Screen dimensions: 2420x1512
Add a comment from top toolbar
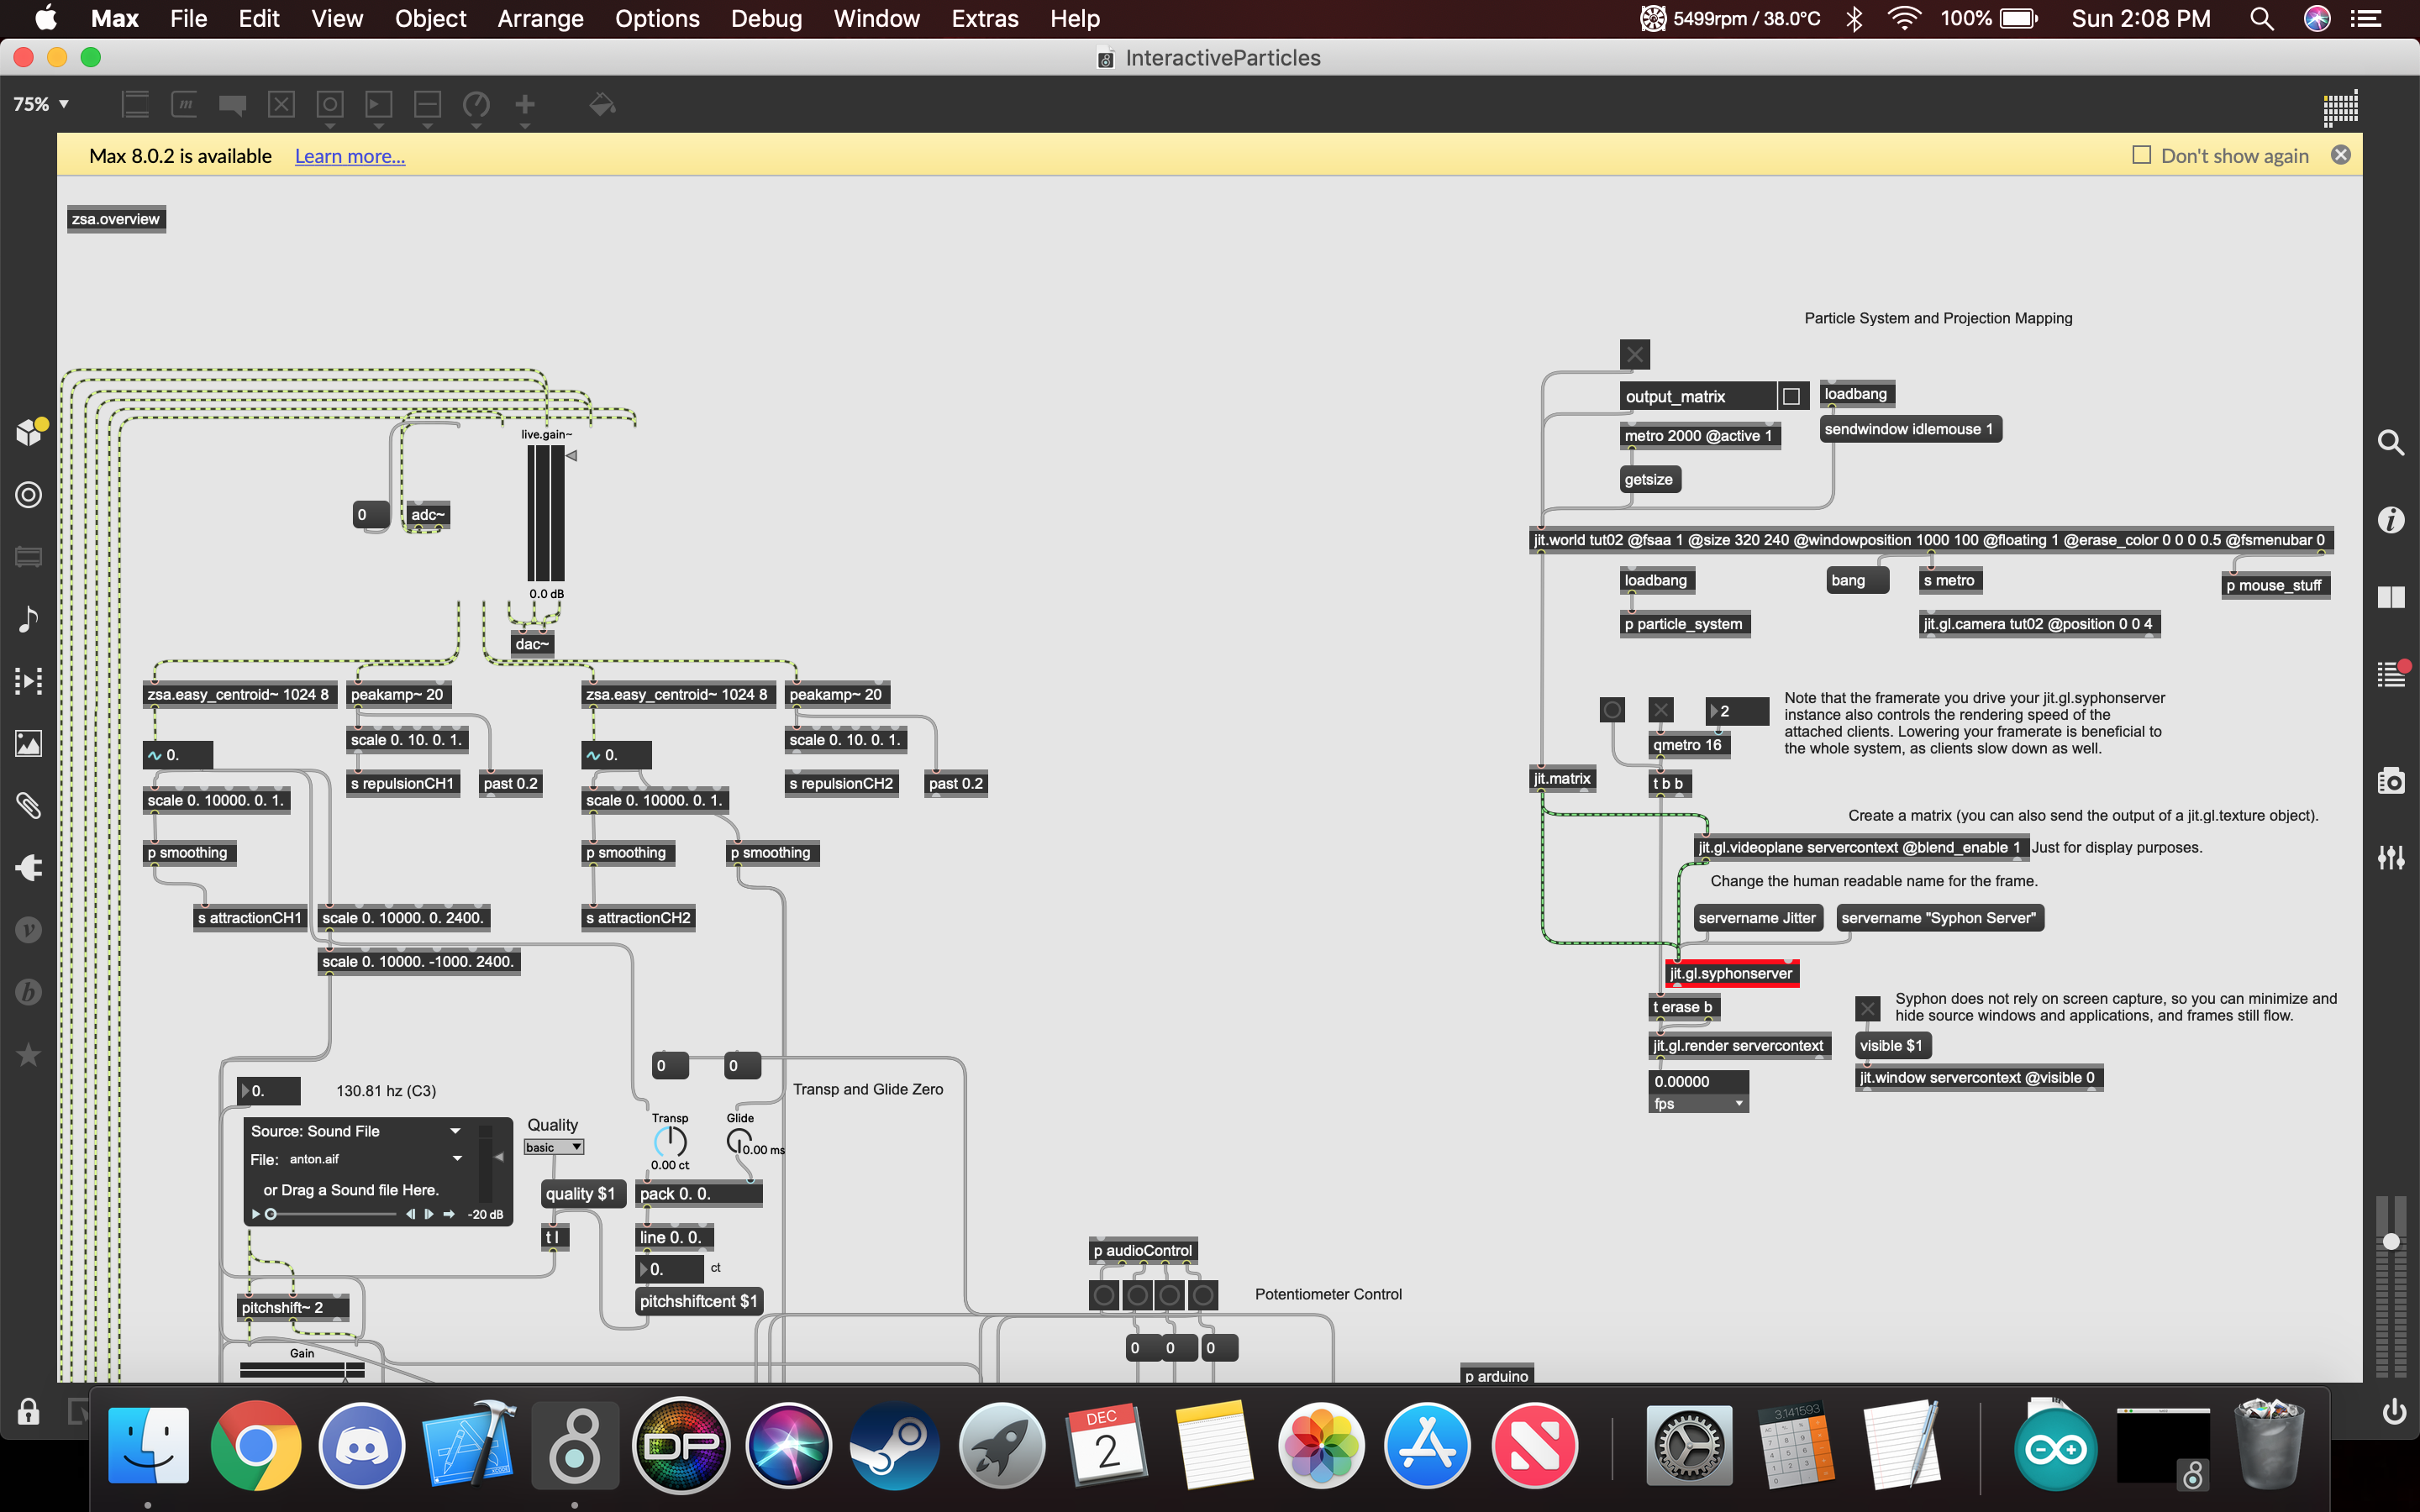tap(233, 104)
